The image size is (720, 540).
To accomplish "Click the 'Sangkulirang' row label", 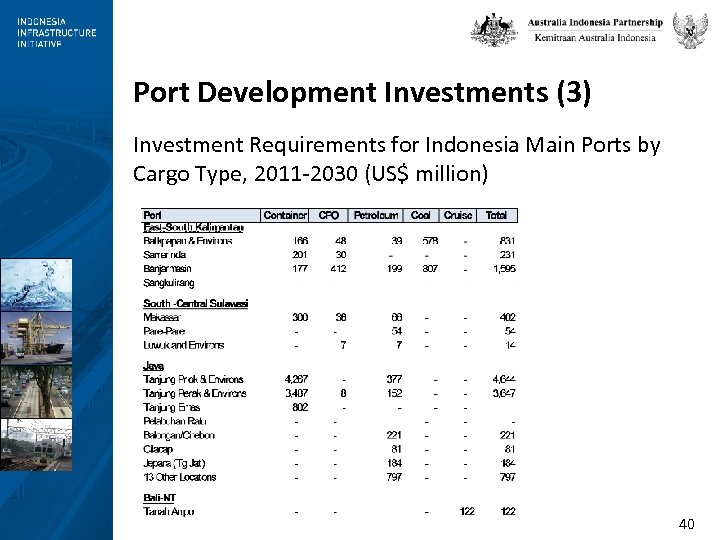I will (x=169, y=283).
